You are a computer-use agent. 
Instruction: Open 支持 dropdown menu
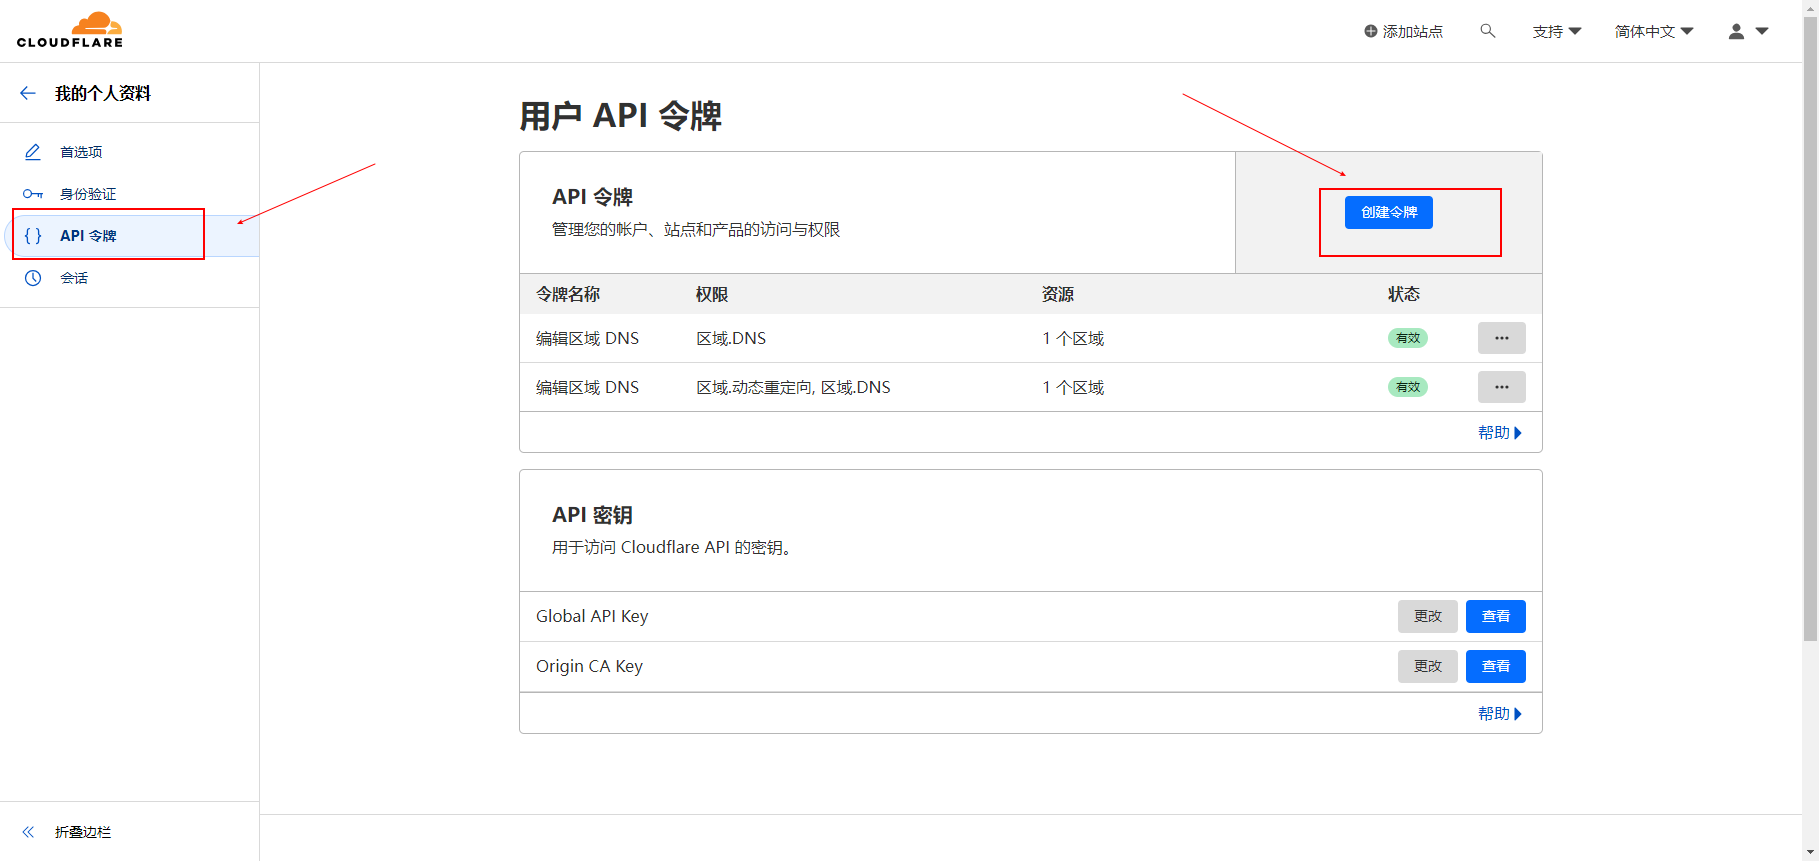1556,31
